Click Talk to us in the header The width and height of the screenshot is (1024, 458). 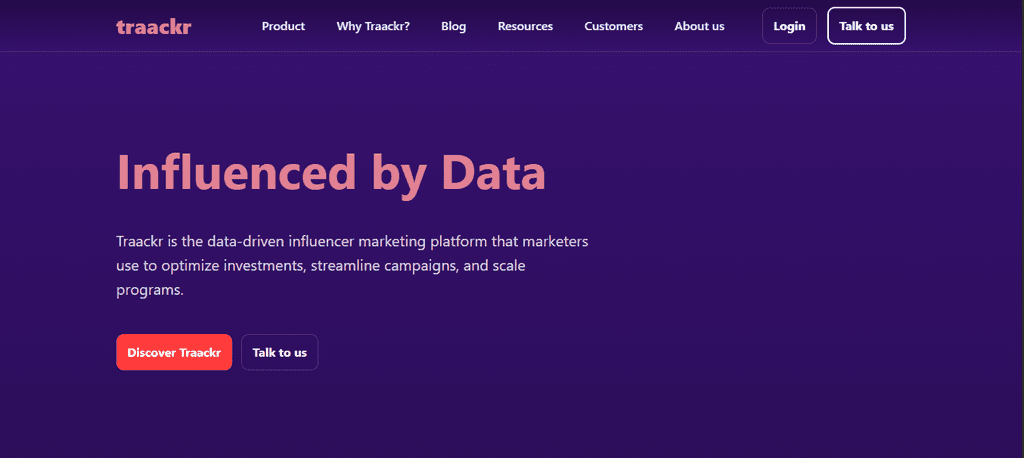tap(866, 26)
